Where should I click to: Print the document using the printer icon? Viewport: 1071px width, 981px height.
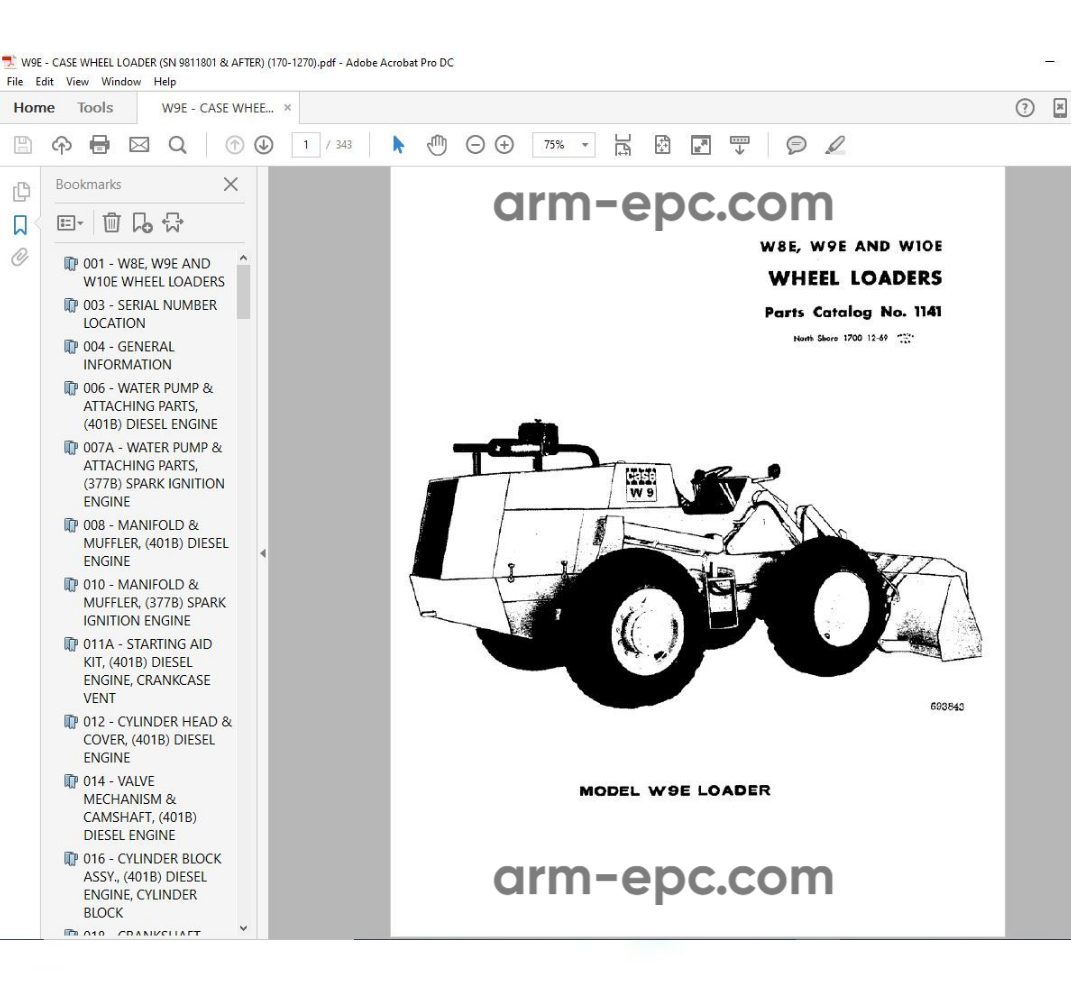100,145
